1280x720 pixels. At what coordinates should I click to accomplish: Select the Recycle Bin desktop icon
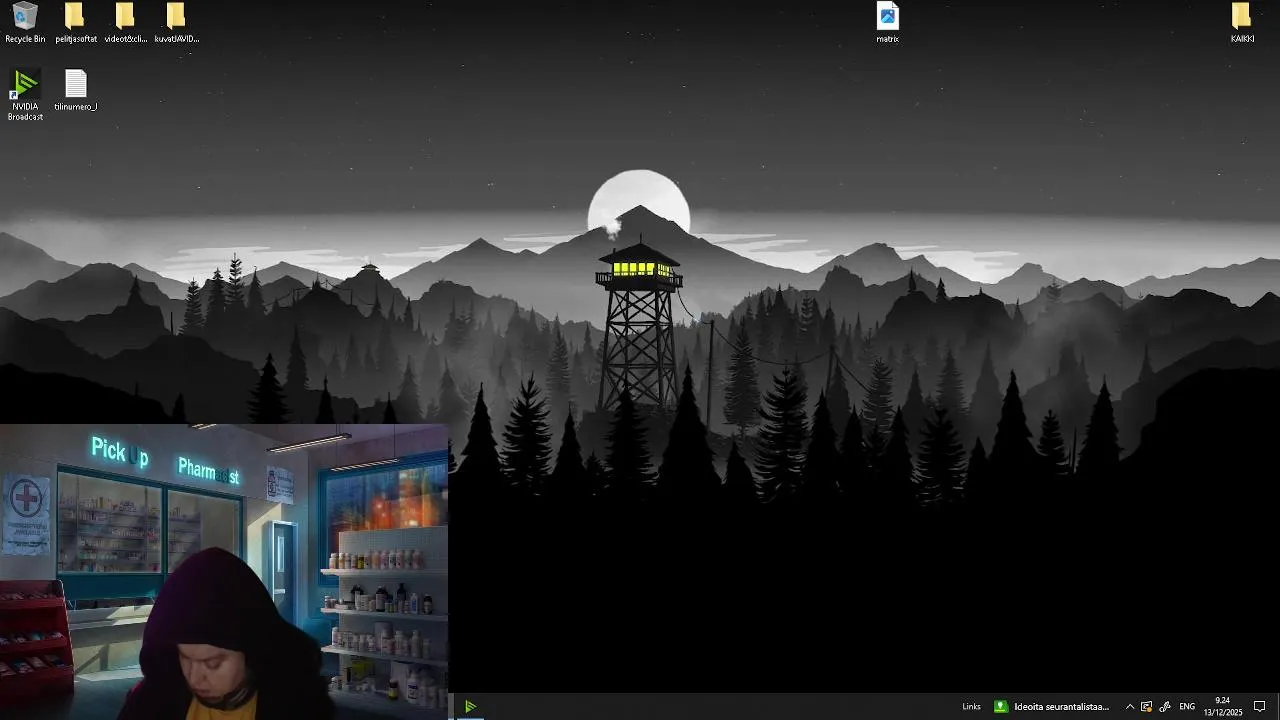tap(25, 23)
